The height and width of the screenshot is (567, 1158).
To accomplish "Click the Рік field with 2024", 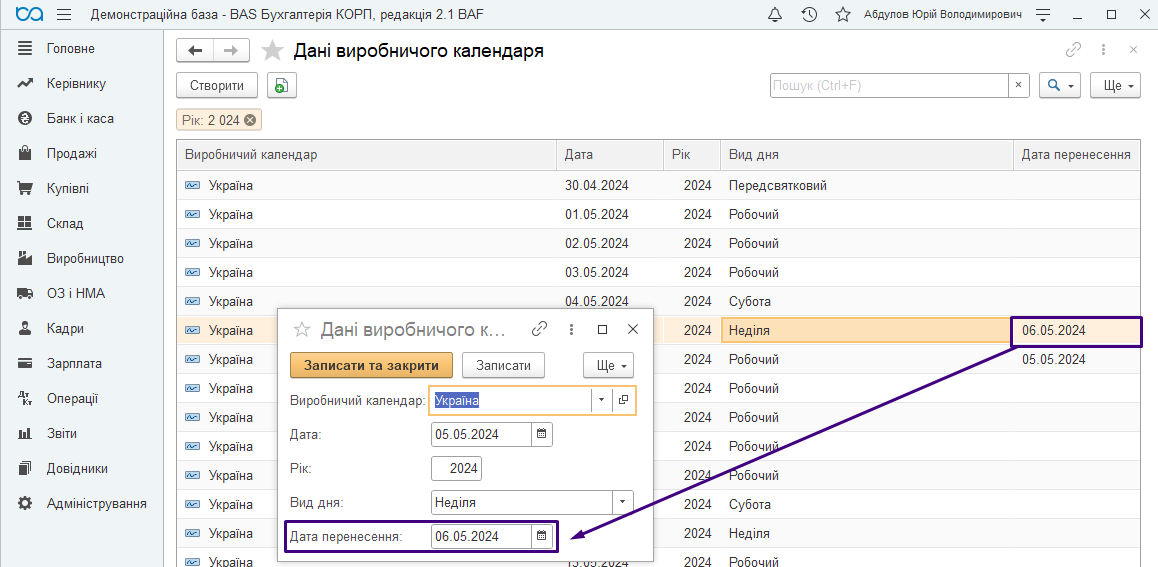I will click(456, 469).
